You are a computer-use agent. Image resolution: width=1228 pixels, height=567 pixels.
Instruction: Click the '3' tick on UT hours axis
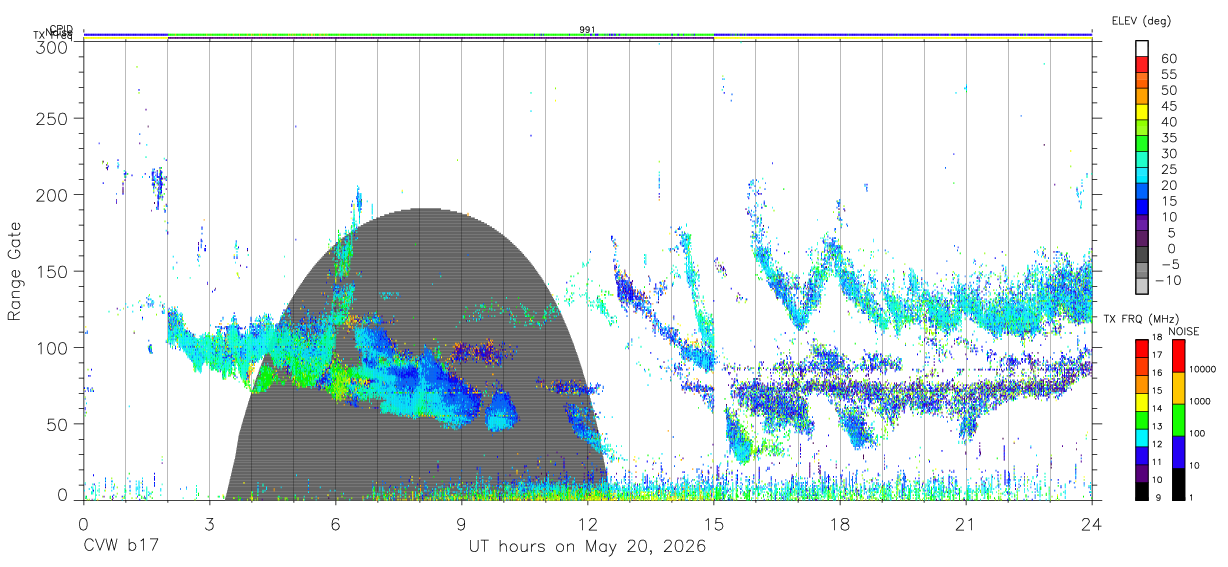point(210,523)
